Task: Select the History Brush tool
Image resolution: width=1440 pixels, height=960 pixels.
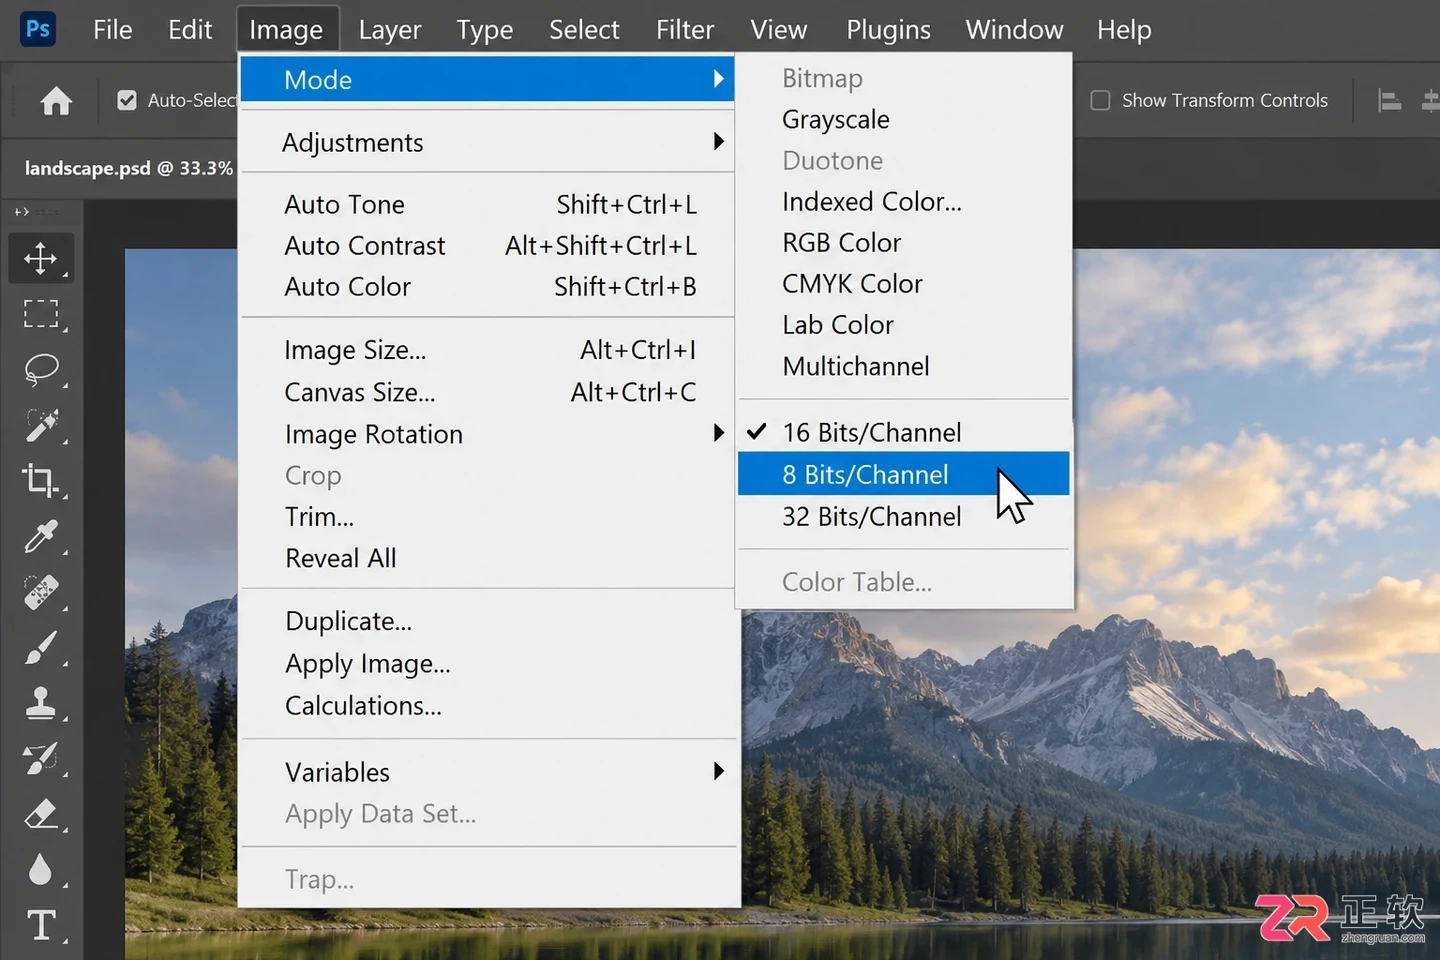Action: coord(41,759)
